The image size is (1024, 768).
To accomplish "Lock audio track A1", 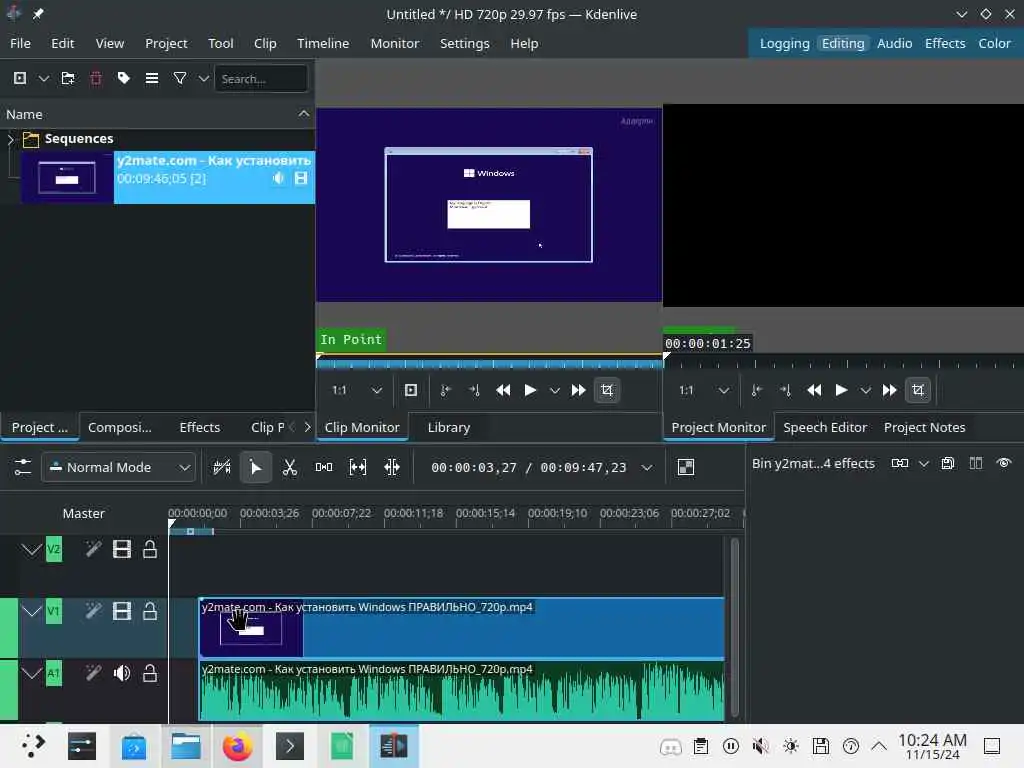I will [x=150, y=673].
